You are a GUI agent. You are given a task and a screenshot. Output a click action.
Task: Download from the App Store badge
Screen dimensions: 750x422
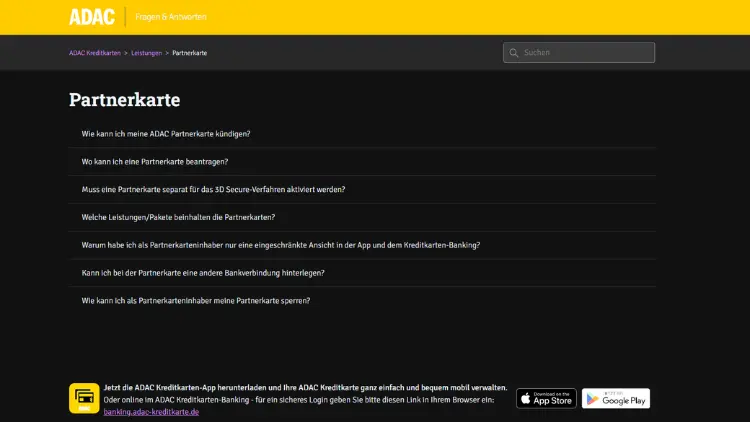546,398
